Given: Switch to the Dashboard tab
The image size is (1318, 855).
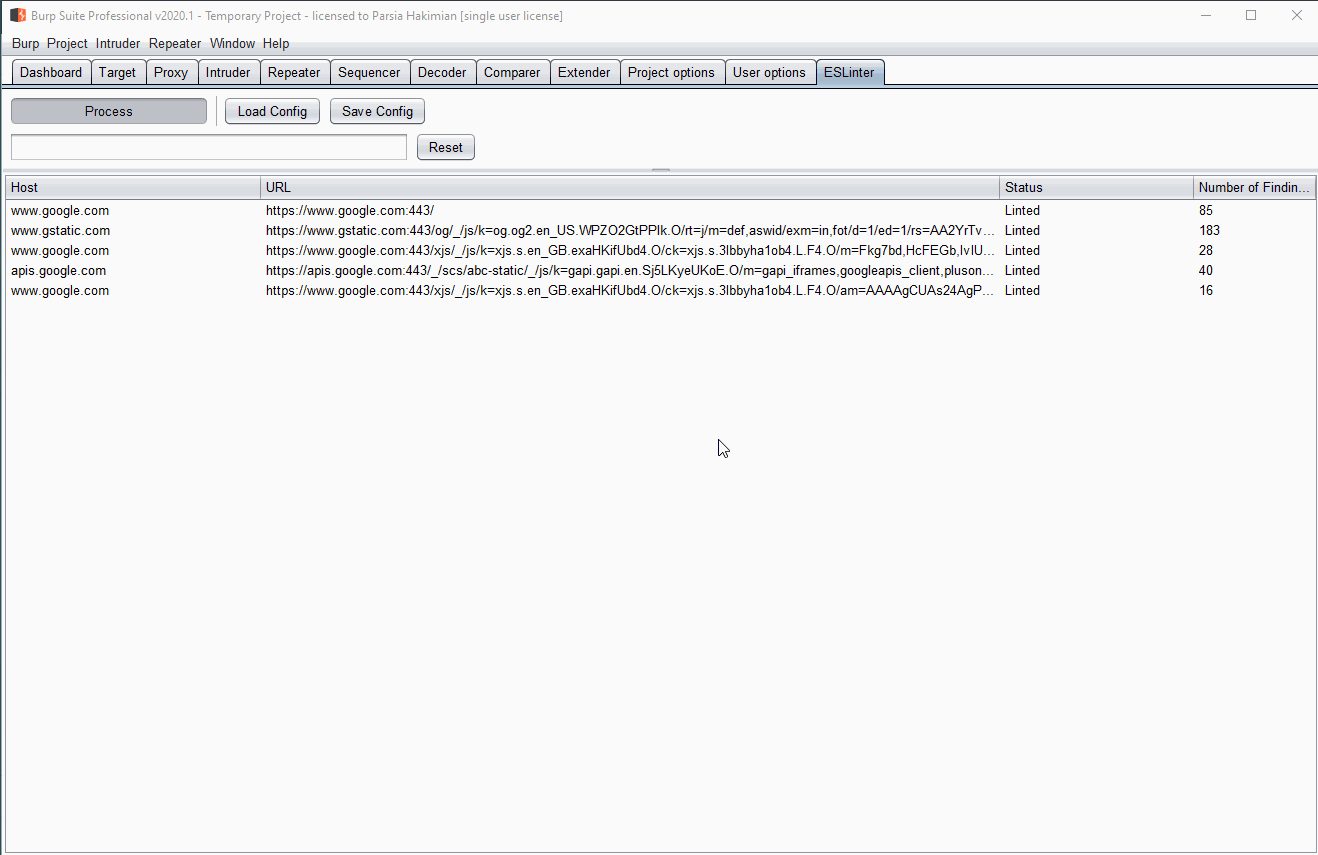Looking at the screenshot, I should tap(51, 72).
